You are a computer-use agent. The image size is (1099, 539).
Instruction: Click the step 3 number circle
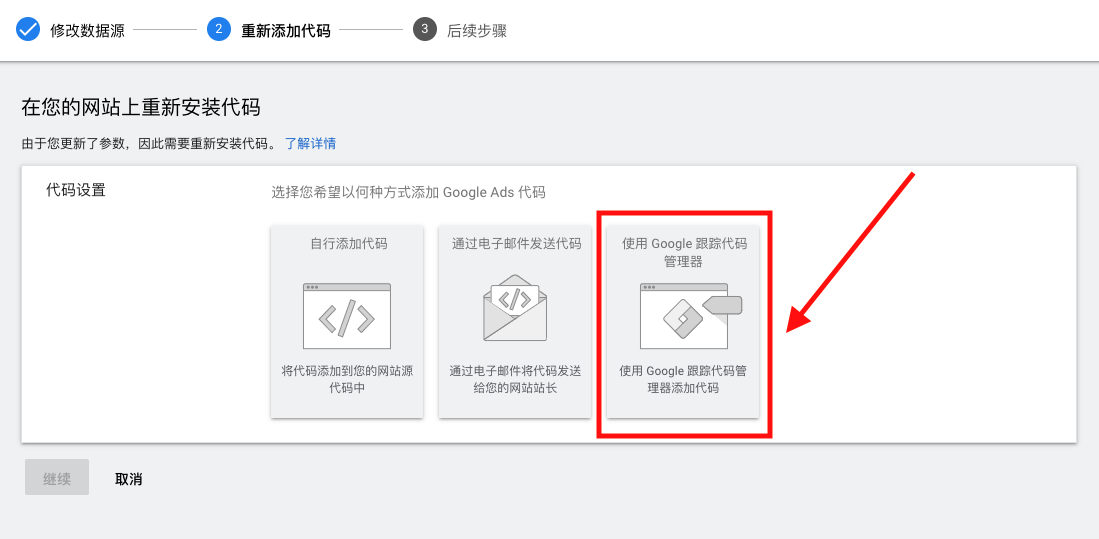point(425,29)
